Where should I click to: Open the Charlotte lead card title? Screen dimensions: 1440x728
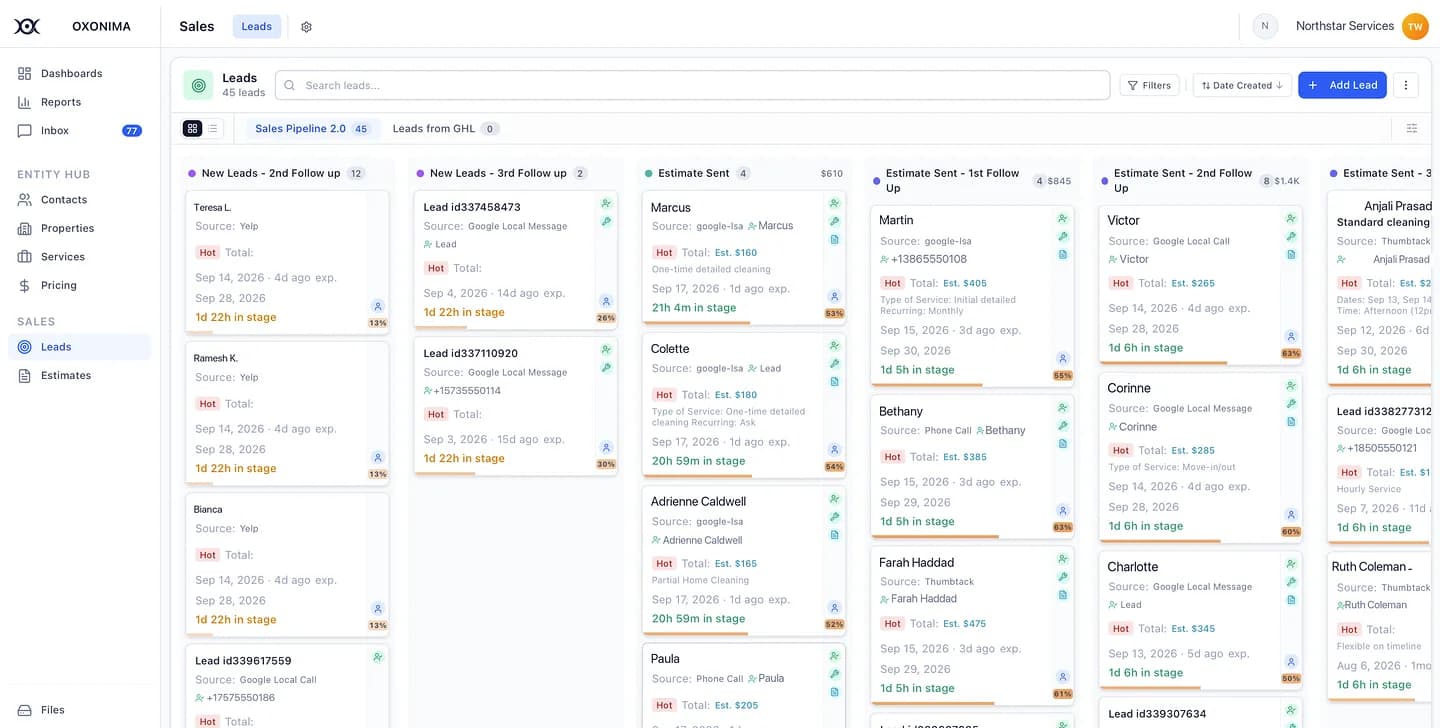point(1133,567)
